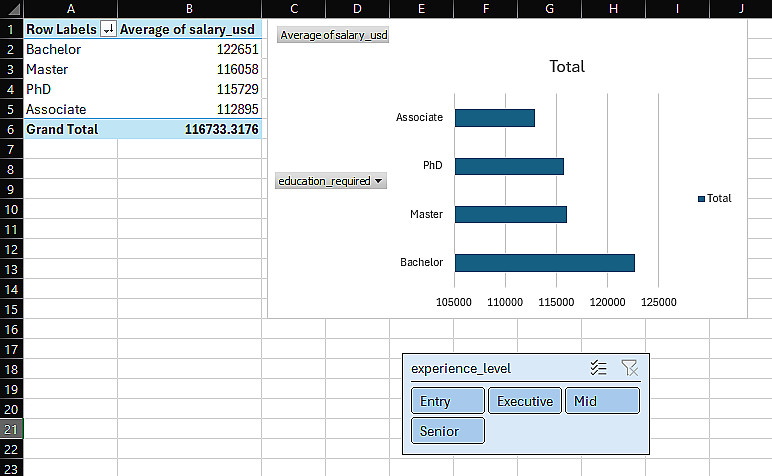
Task: Select column C header
Action: pyautogui.click(x=294, y=9)
